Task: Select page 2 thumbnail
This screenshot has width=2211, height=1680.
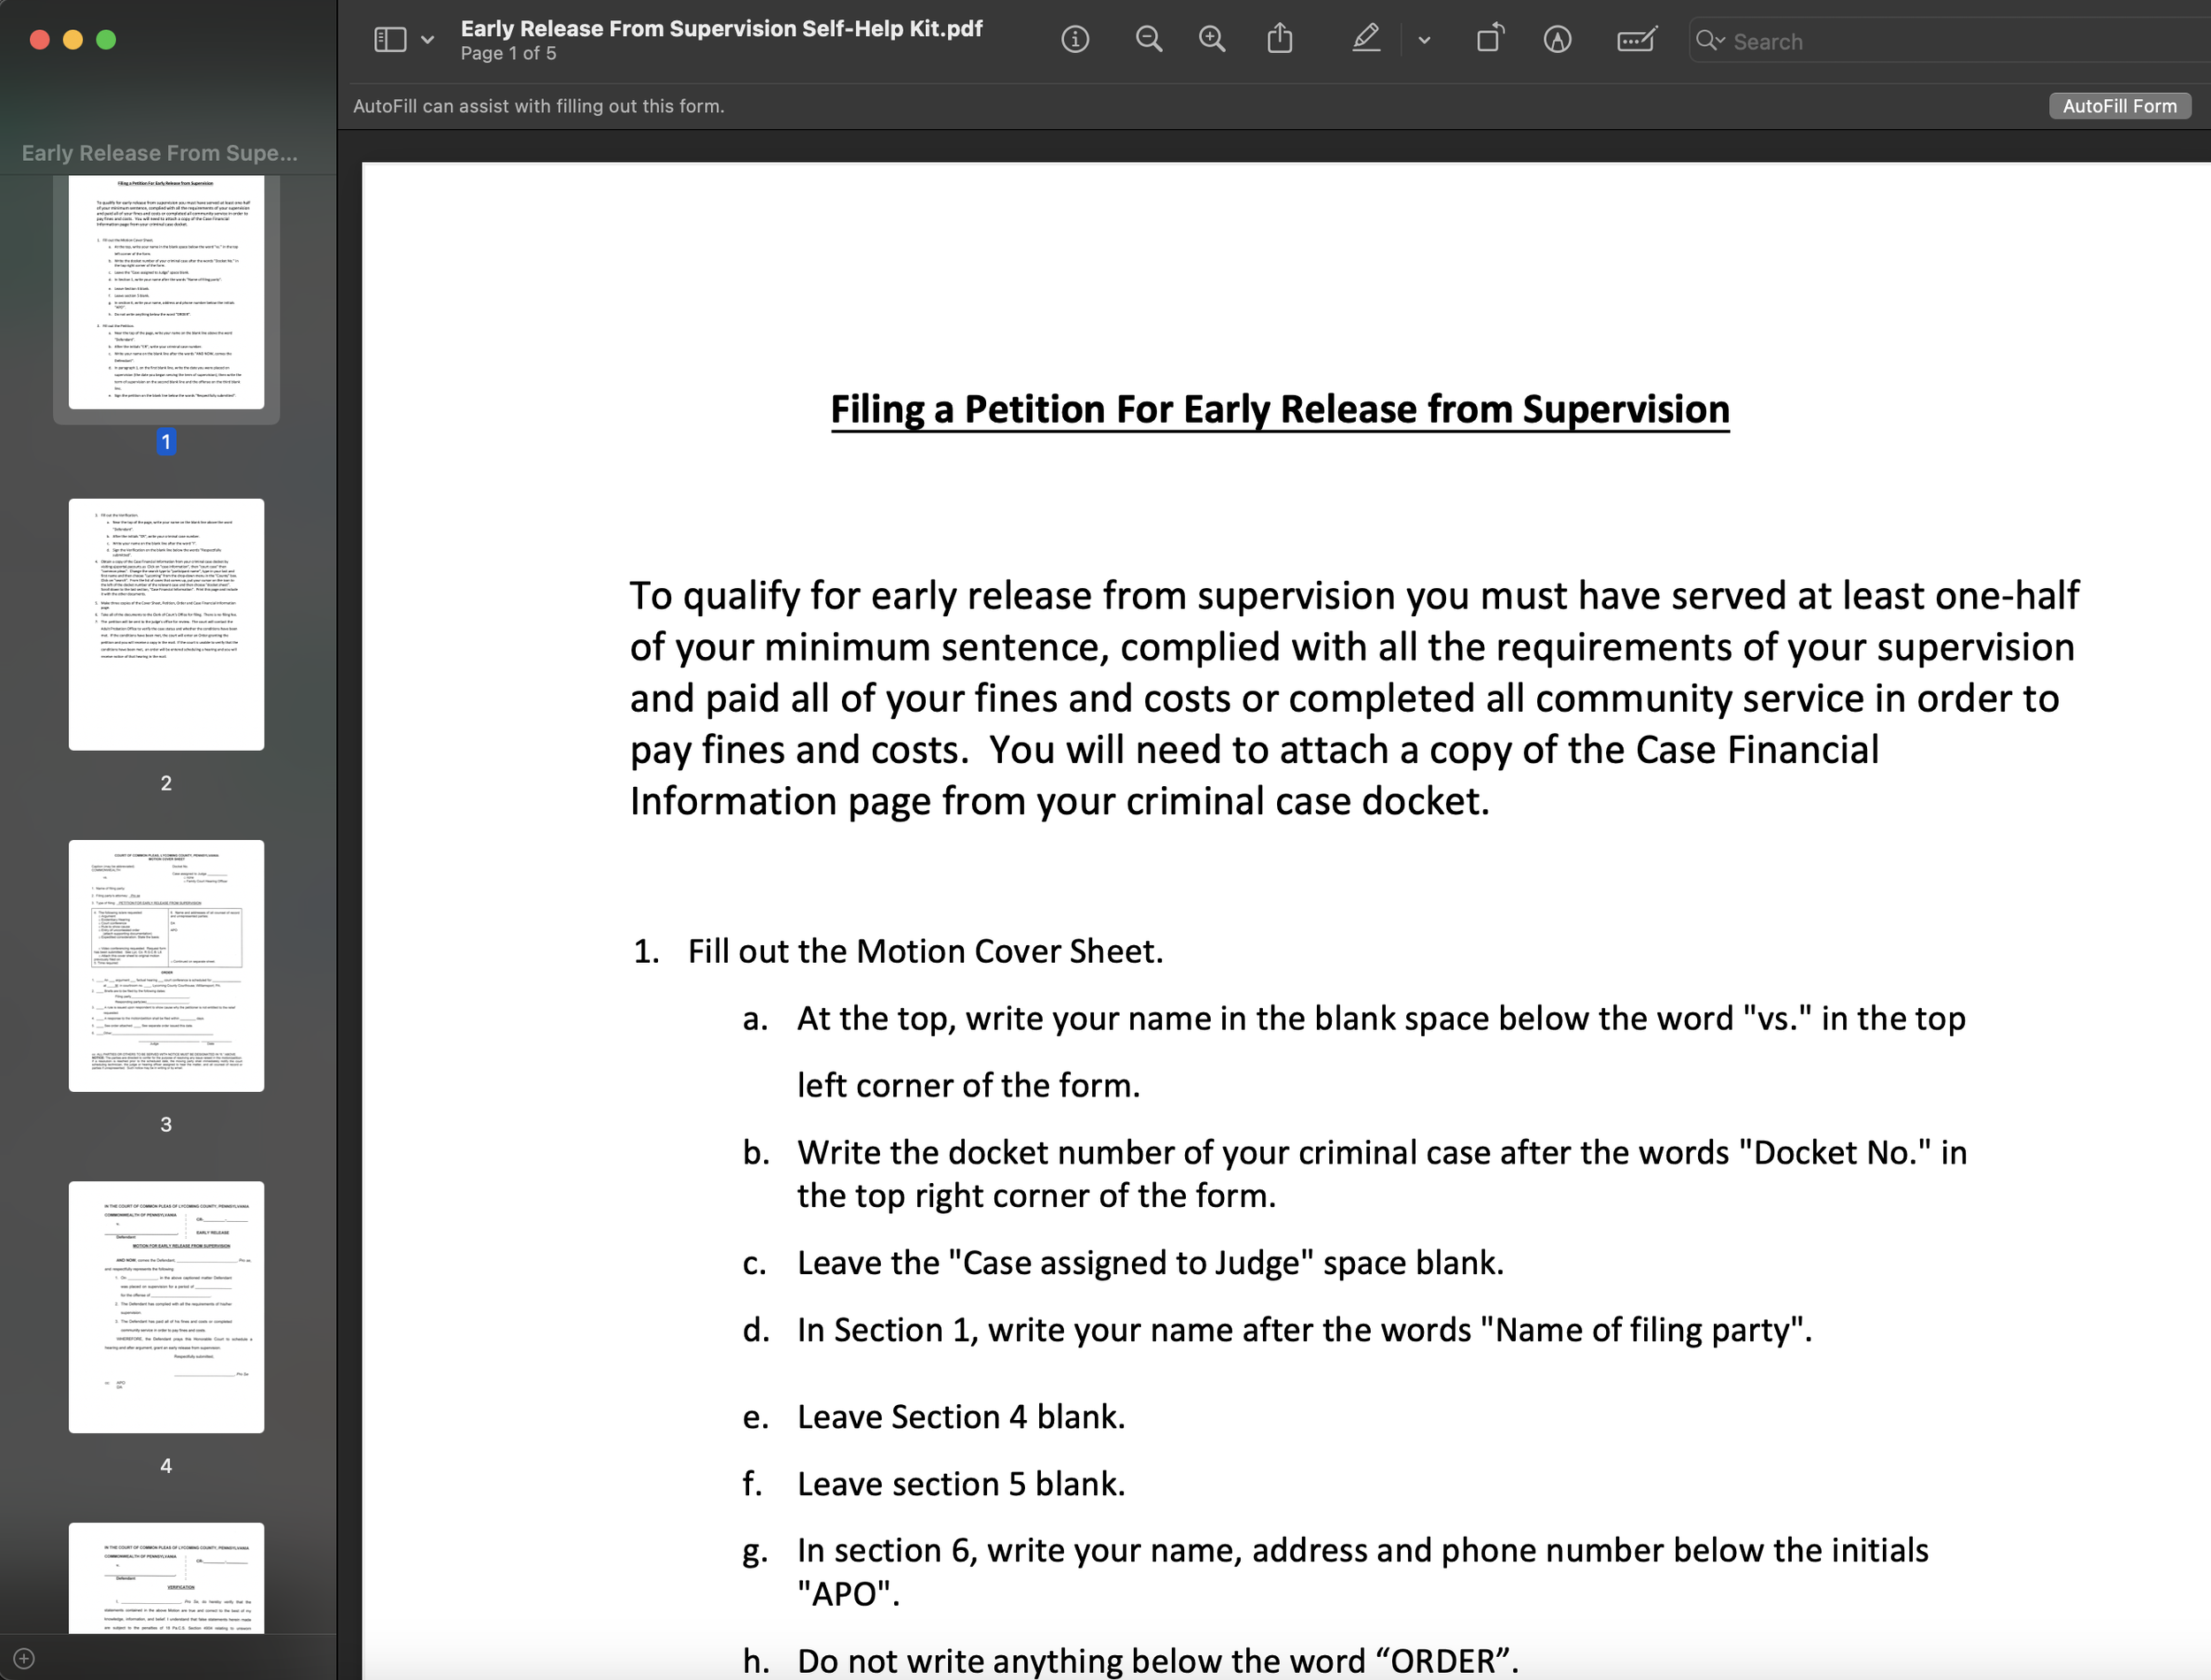Action: click(166, 624)
